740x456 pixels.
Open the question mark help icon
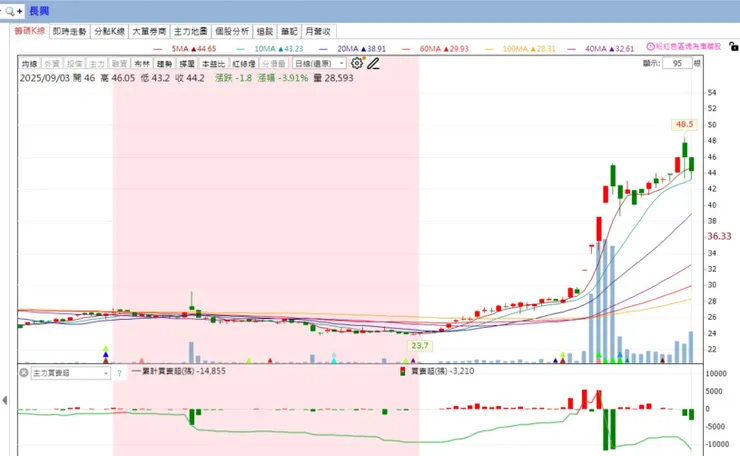click(x=119, y=373)
